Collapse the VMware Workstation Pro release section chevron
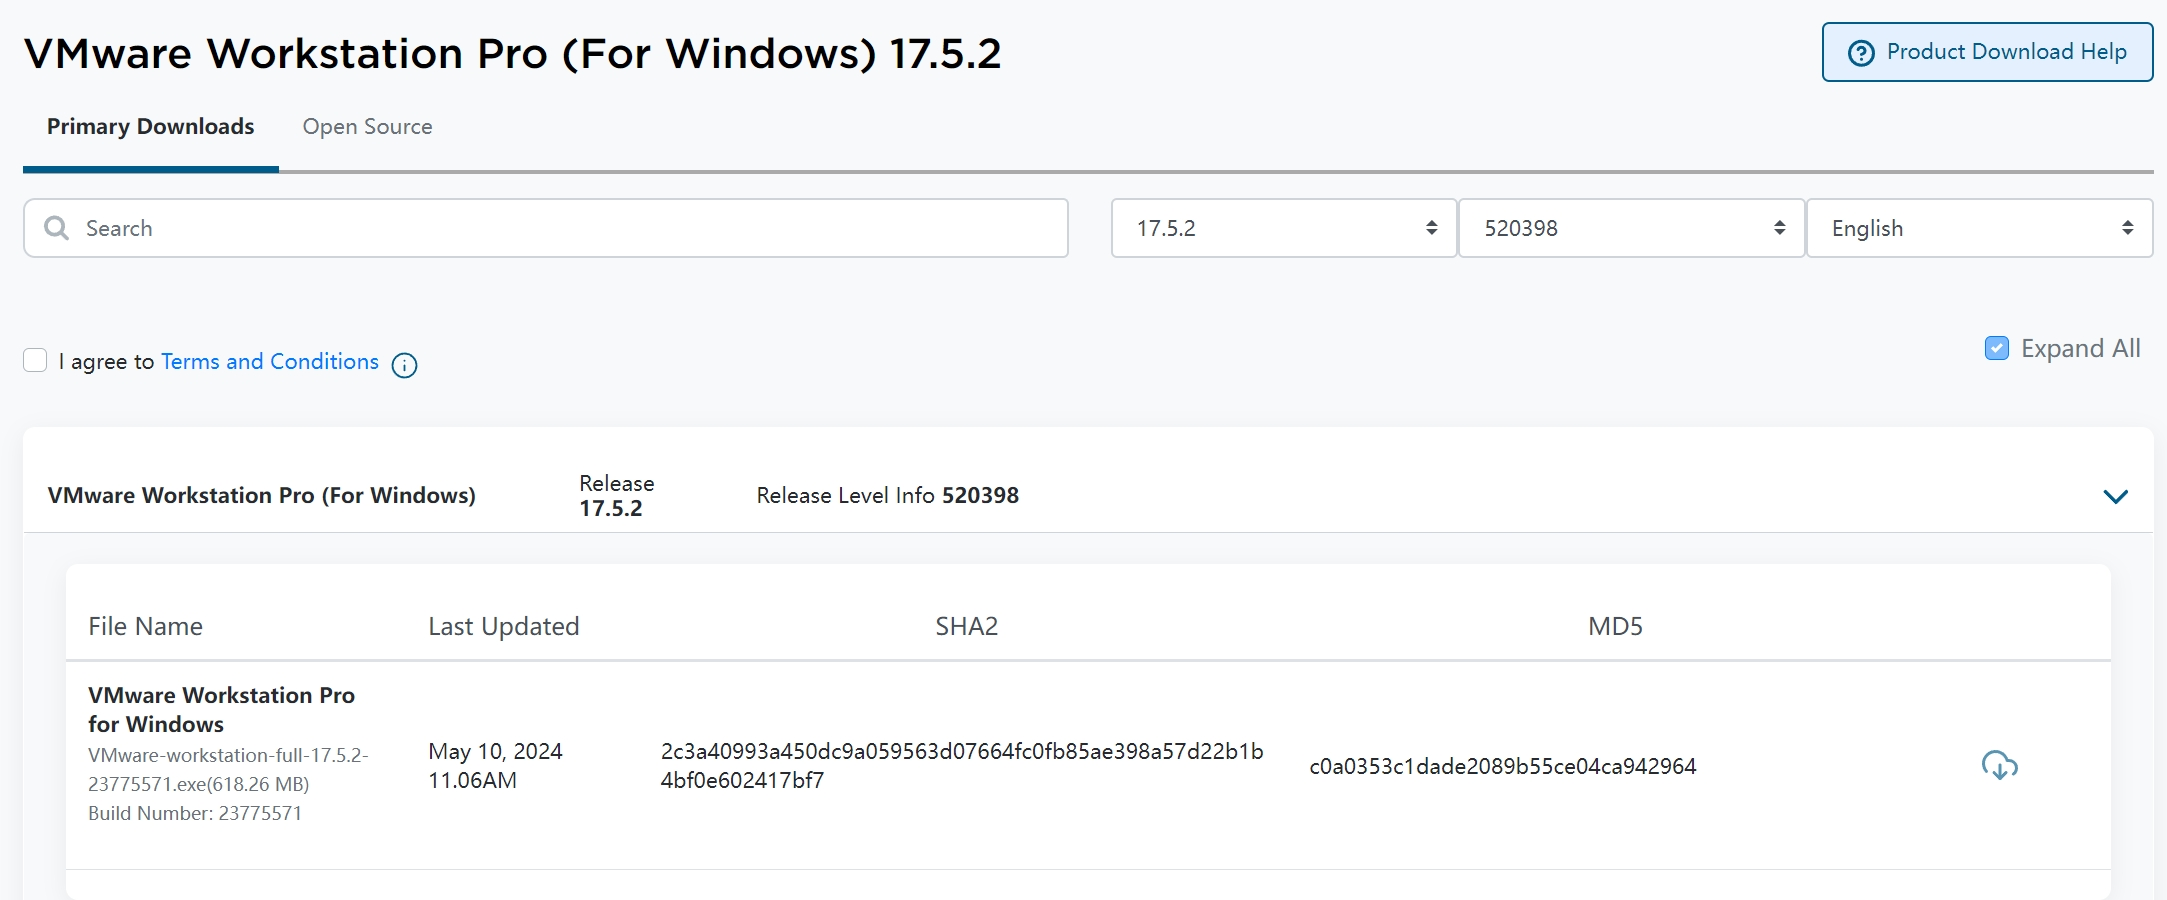The width and height of the screenshot is (2167, 900). point(2115,496)
